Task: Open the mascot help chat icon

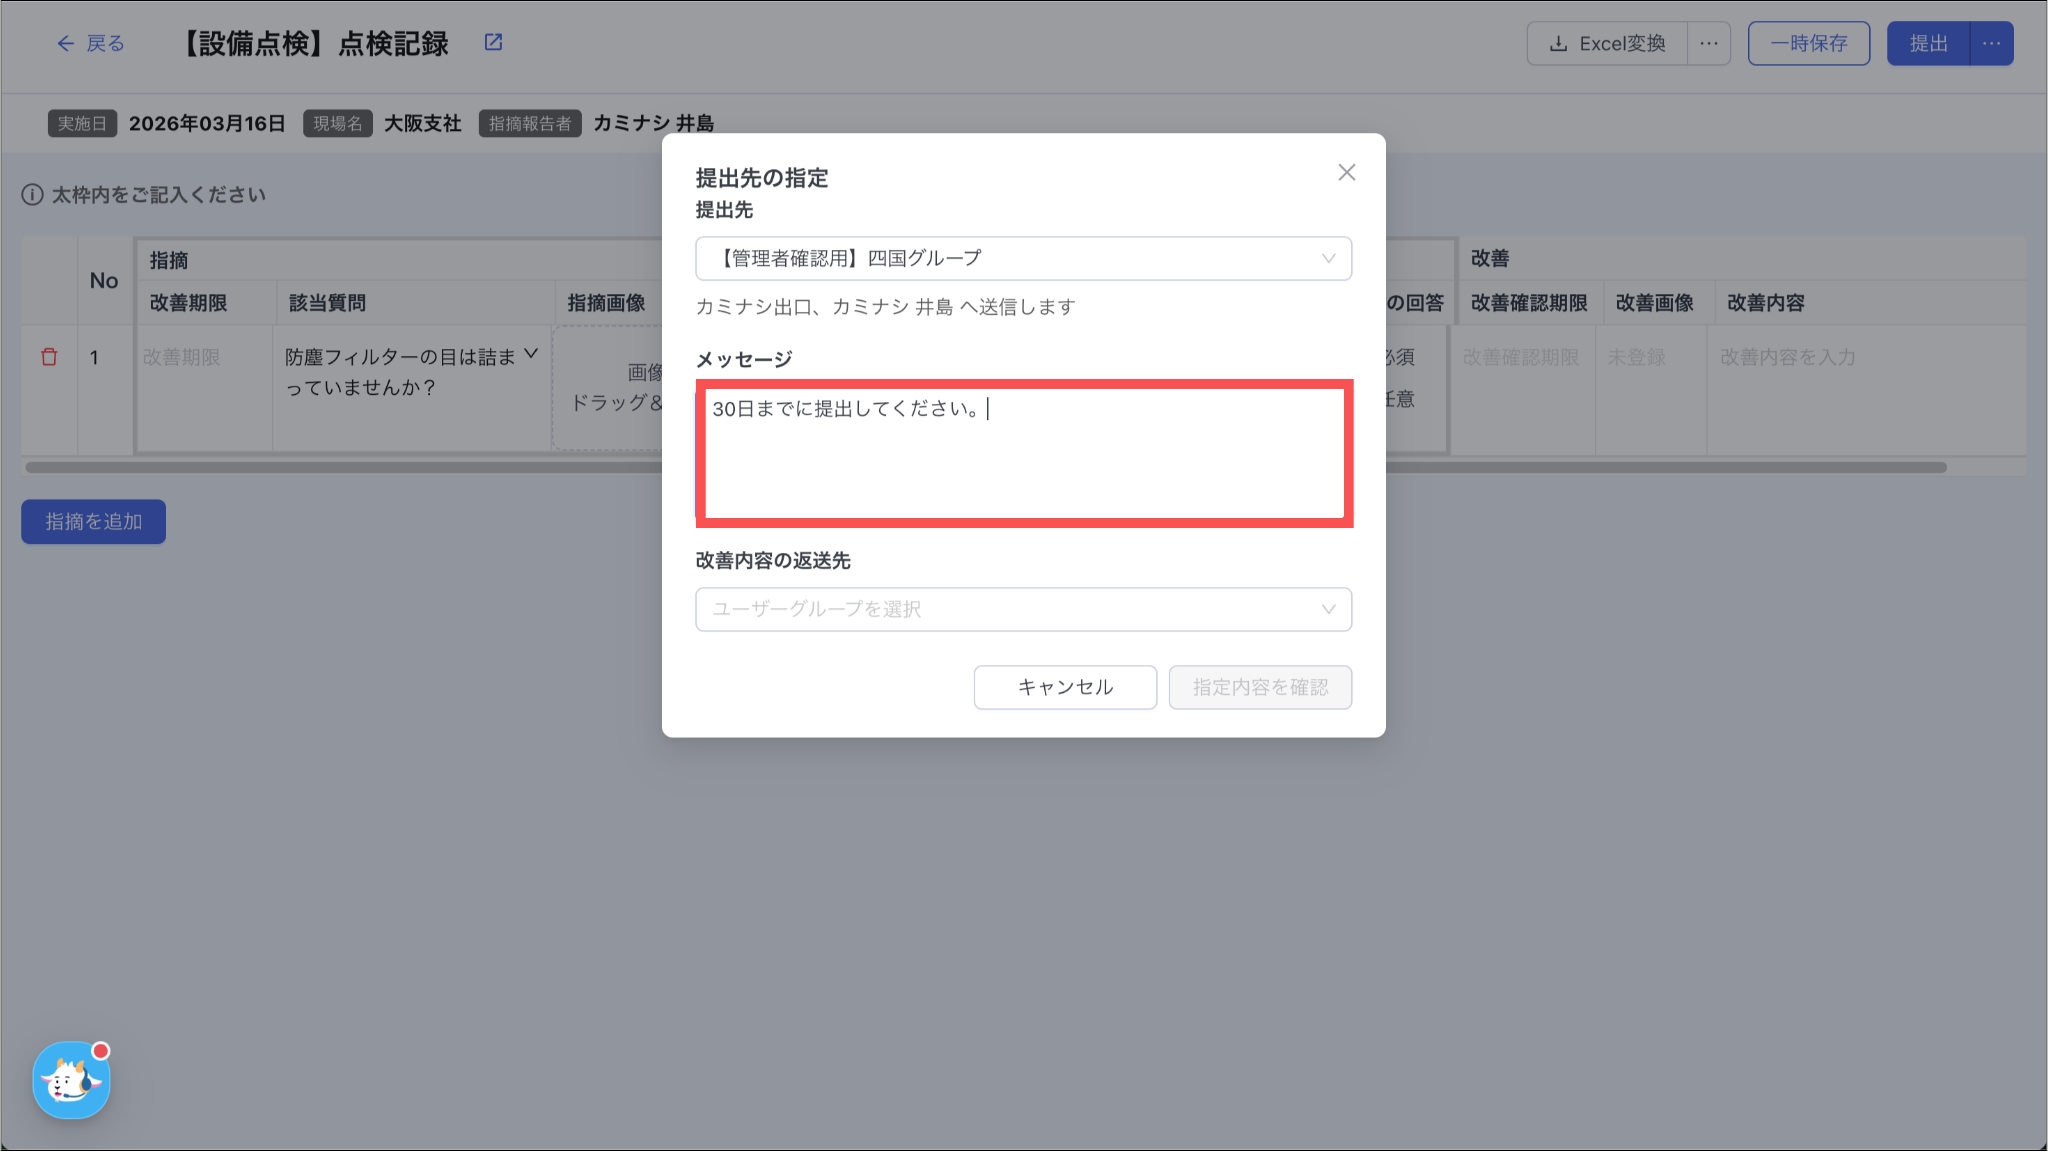Action: coord(71,1080)
